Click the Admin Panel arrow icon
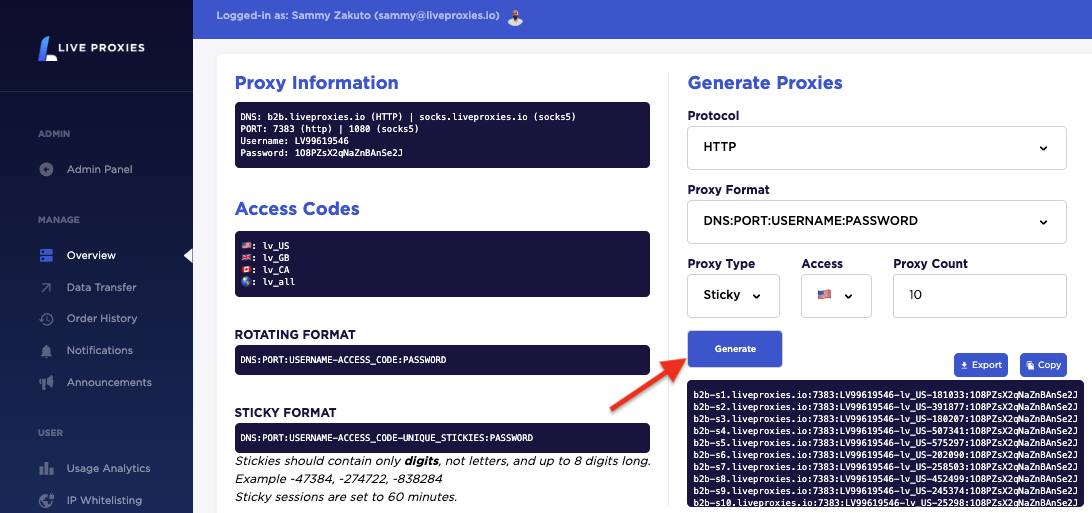 [x=46, y=170]
